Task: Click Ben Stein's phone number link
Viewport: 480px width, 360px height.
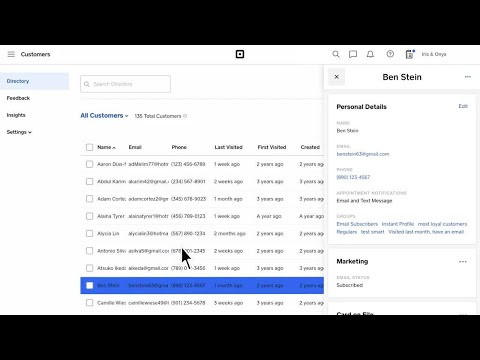Action: tap(353, 177)
